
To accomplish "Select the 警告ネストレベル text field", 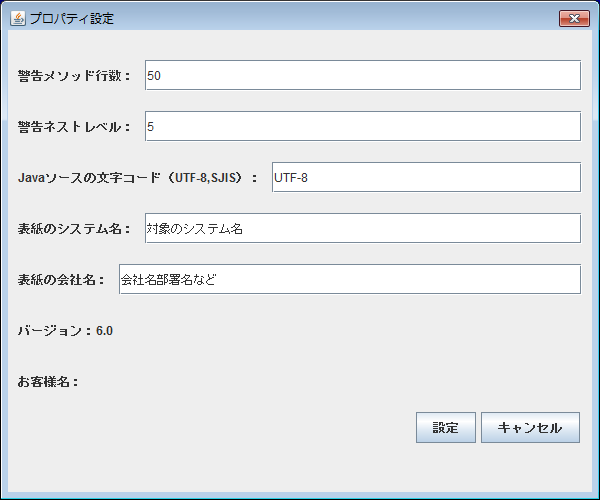I will click(x=363, y=126).
